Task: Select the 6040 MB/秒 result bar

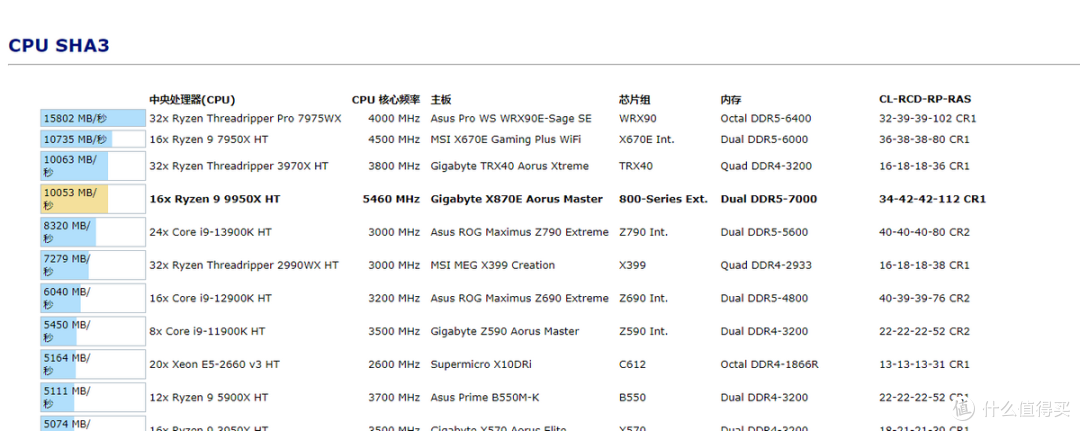Action: tap(93, 298)
